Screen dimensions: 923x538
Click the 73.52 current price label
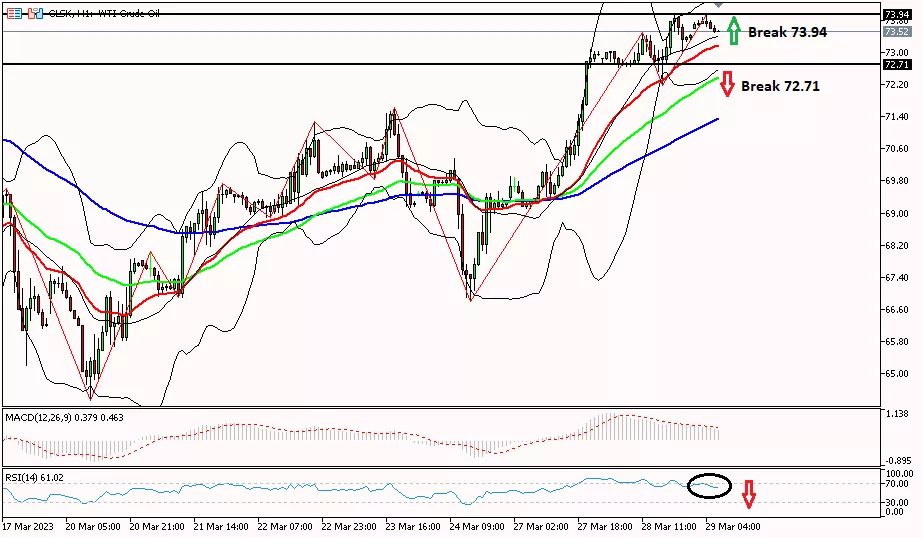click(896, 32)
